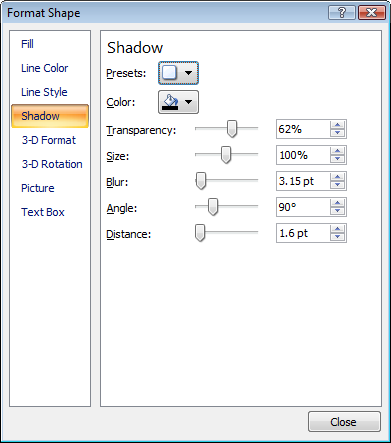Decrease Distance with the down spinner arrow

pos(337,237)
